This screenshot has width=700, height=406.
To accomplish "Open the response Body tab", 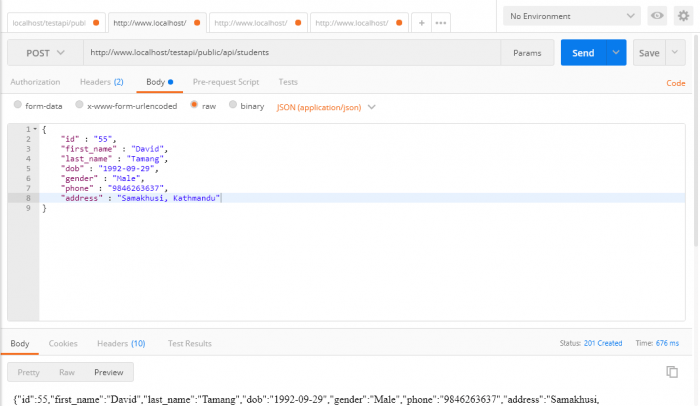I will coord(20,343).
